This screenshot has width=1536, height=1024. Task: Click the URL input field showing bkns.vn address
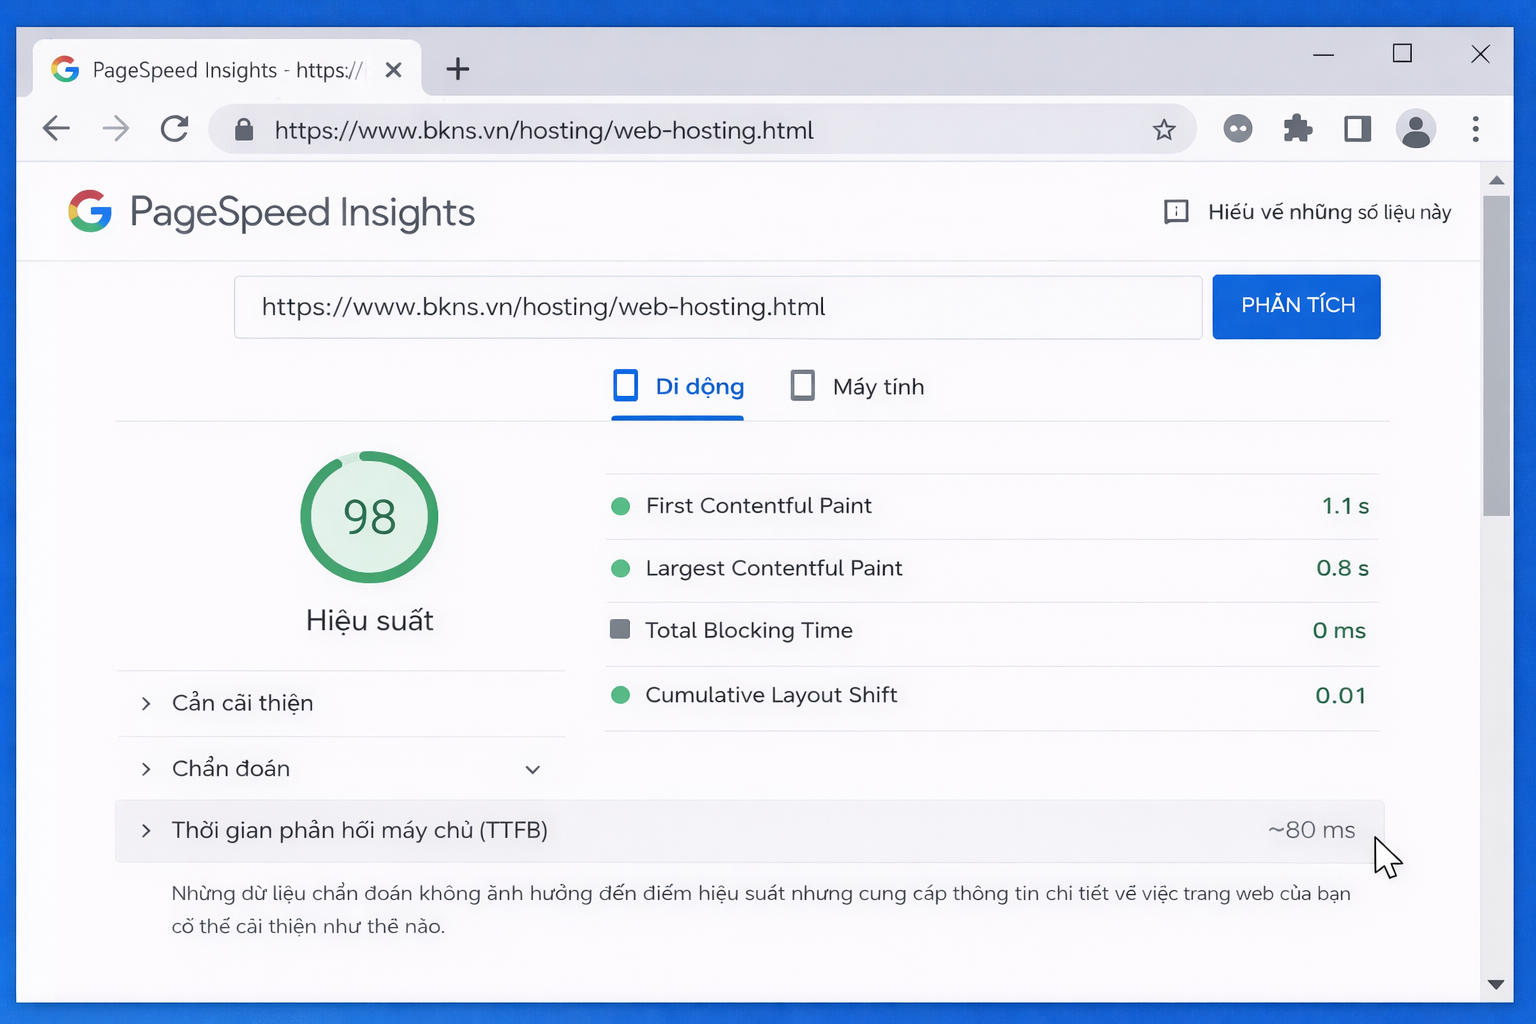pos(717,307)
